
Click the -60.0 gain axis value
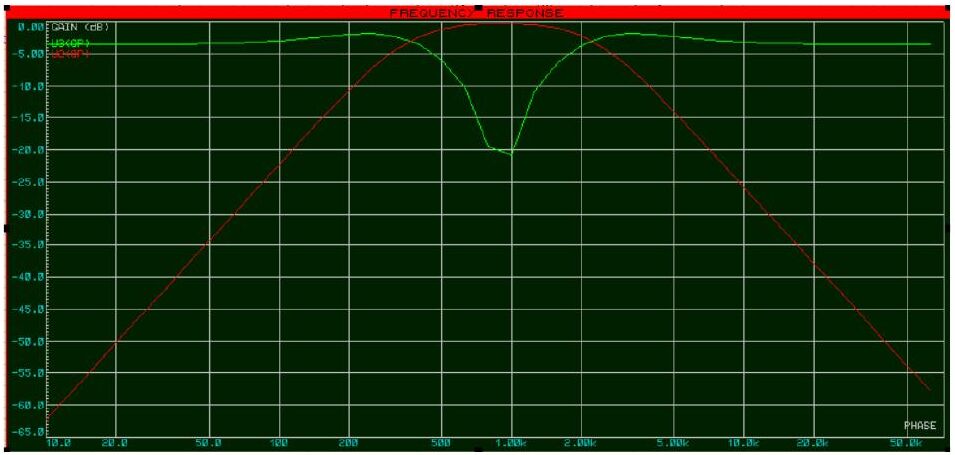[28, 405]
